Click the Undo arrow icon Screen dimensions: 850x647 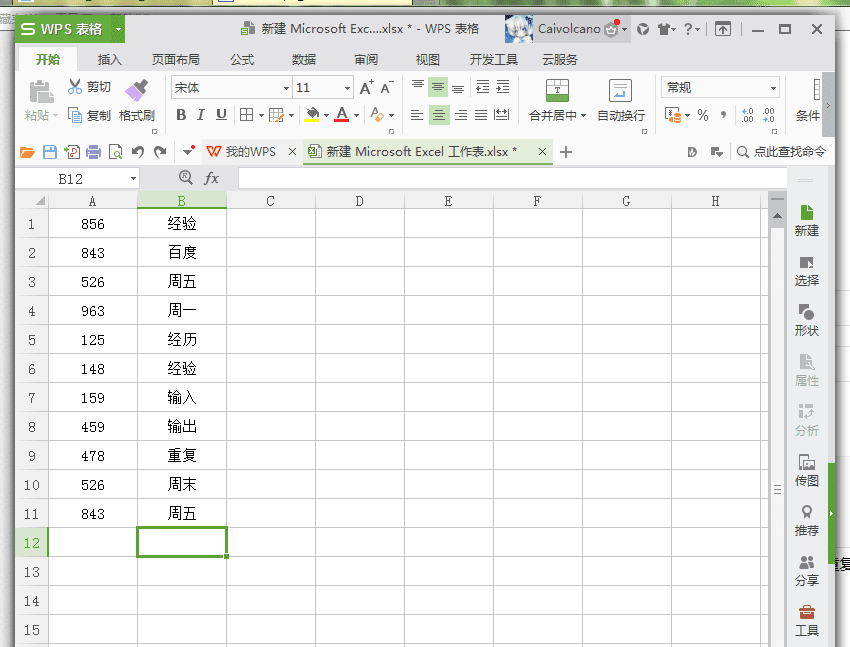click(x=138, y=152)
